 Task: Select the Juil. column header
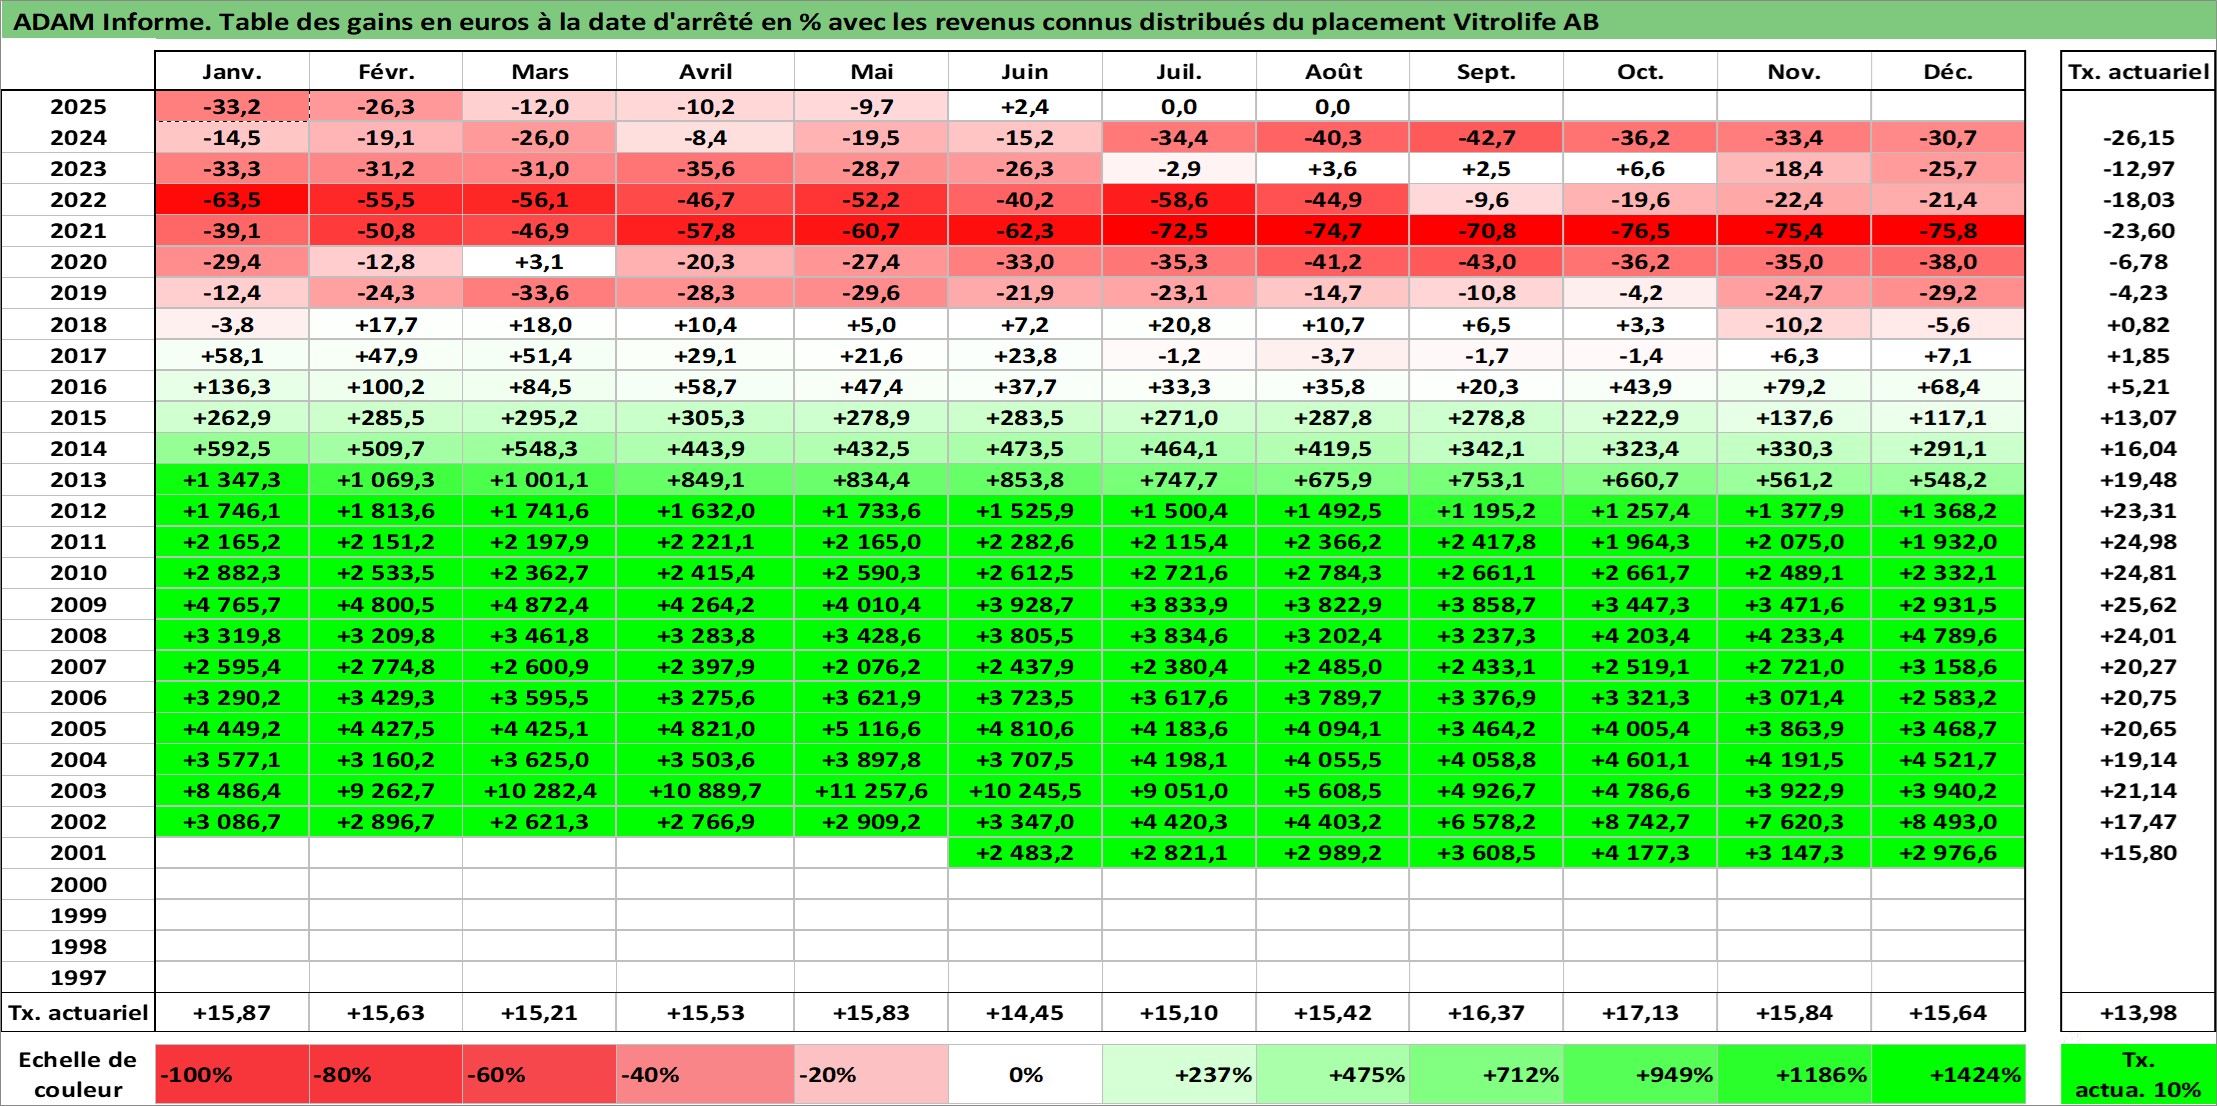tap(1179, 71)
